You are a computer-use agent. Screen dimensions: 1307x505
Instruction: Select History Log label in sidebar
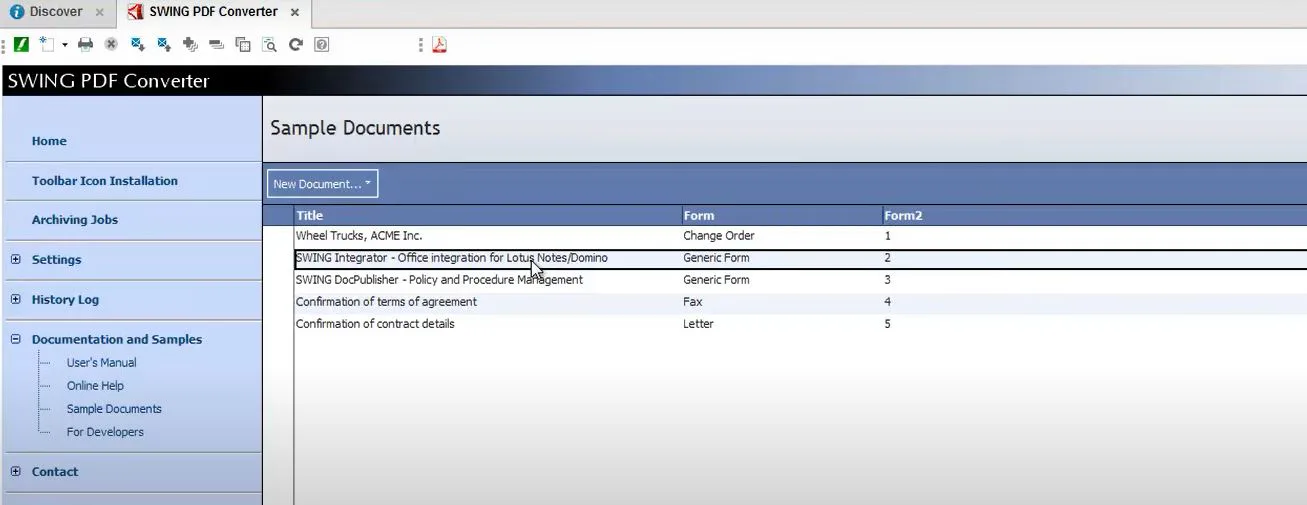(65, 300)
